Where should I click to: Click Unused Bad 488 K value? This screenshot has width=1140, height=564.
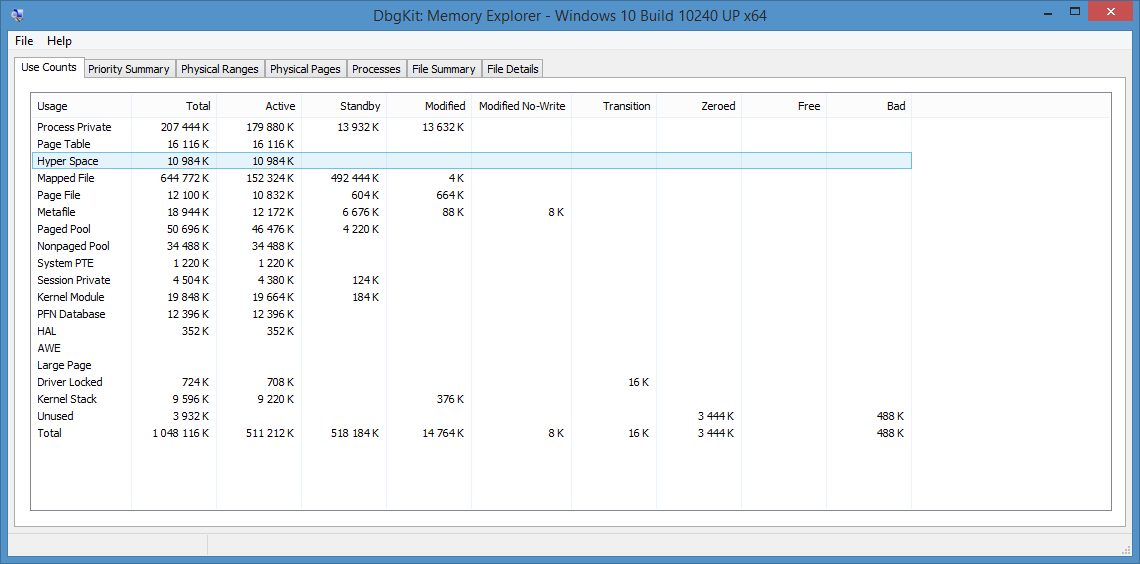coord(890,416)
